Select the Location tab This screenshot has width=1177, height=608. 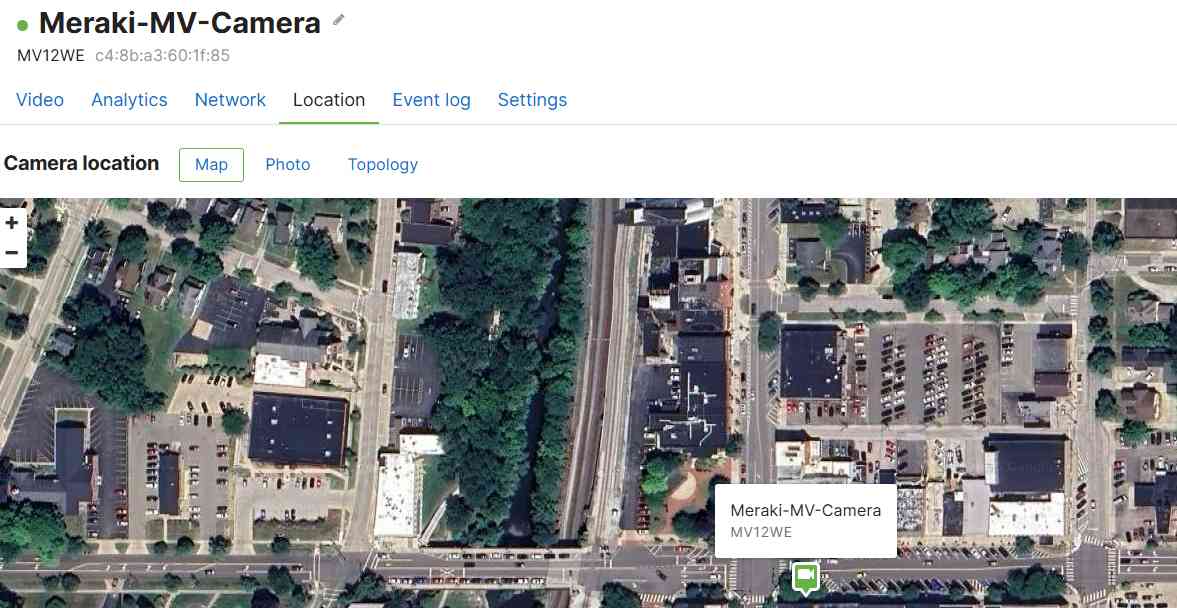coord(329,100)
